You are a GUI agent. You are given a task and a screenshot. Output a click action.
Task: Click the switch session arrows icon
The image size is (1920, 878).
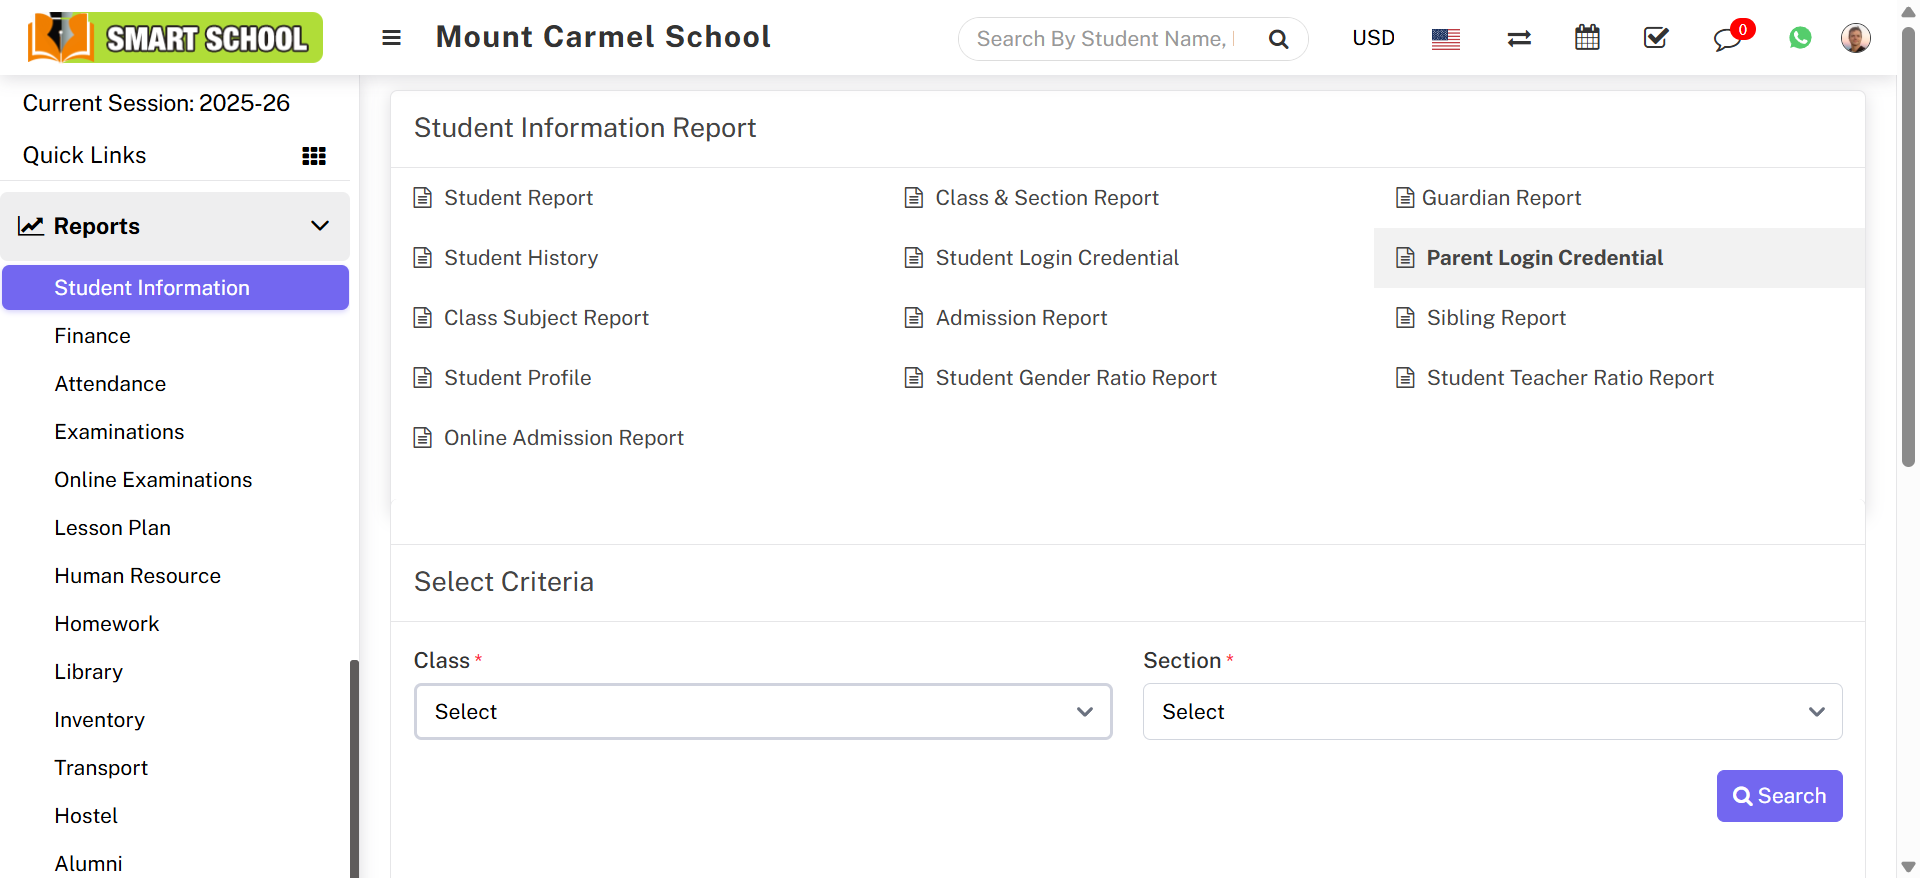(x=1519, y=39)
